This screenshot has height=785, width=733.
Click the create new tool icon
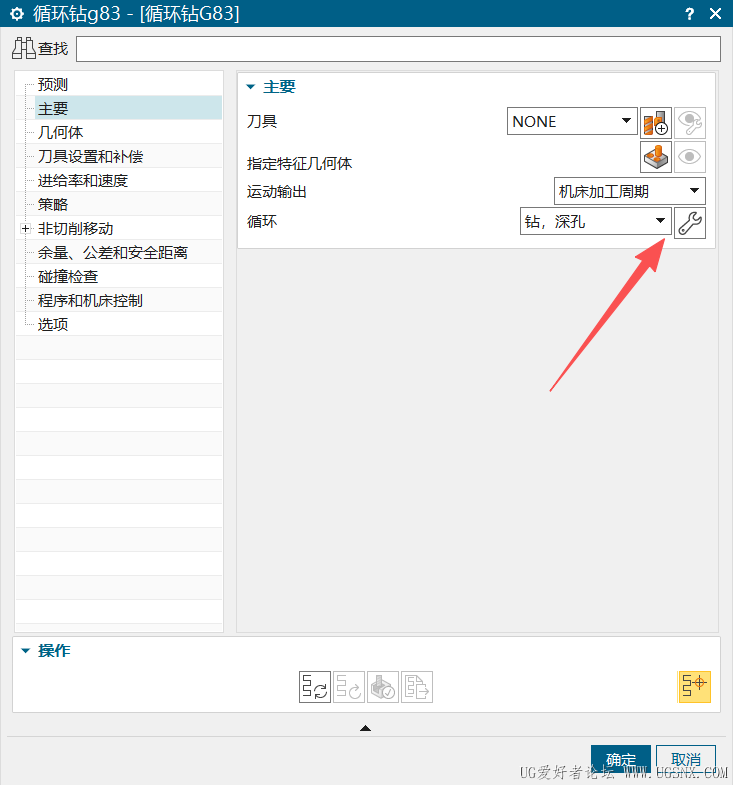pyautogui.click(x=656, y=122)
